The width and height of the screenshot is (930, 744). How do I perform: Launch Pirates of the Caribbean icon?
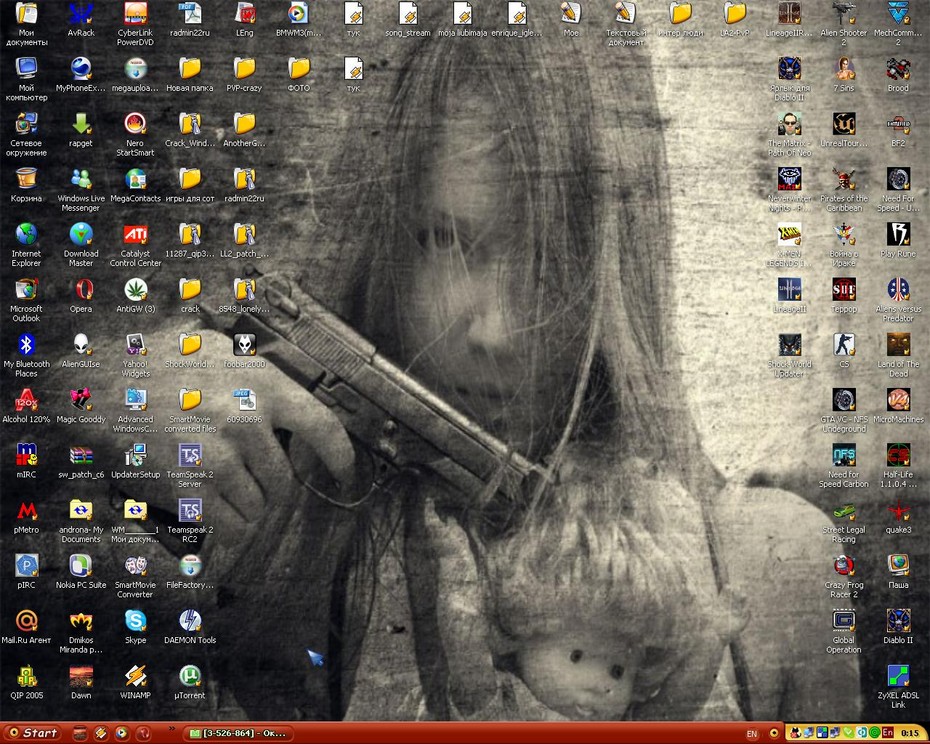pos(843,190)
